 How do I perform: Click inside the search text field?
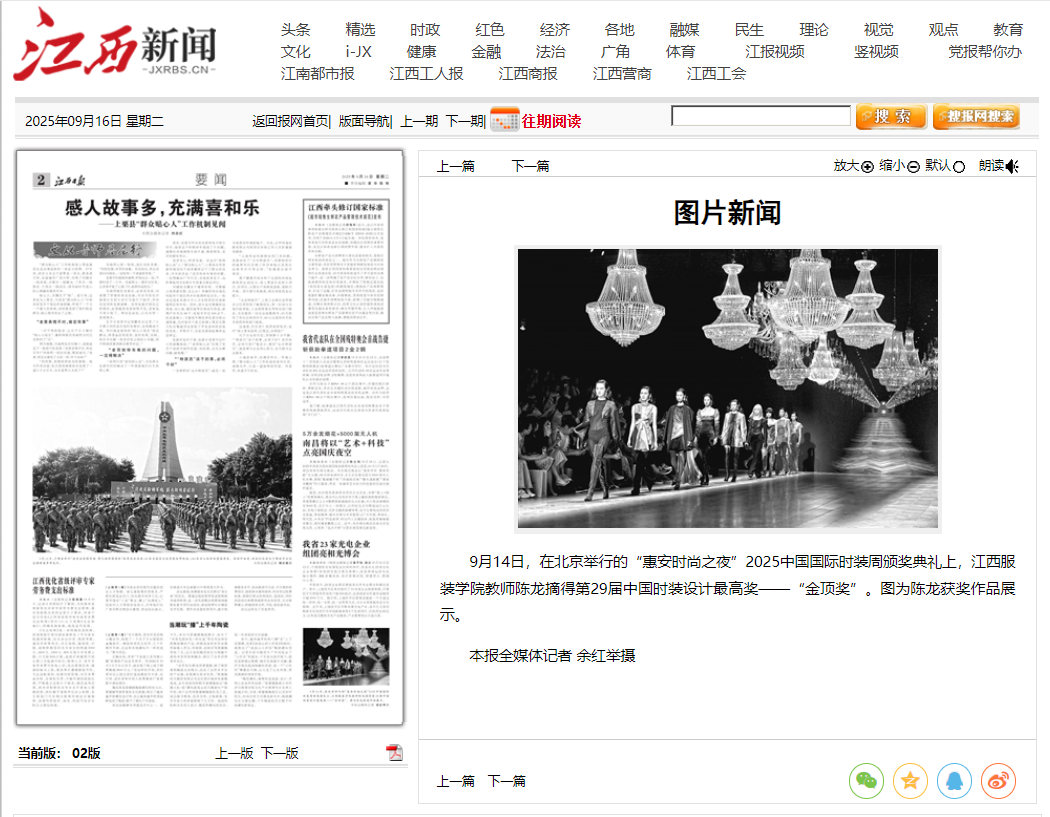point(760,117)
